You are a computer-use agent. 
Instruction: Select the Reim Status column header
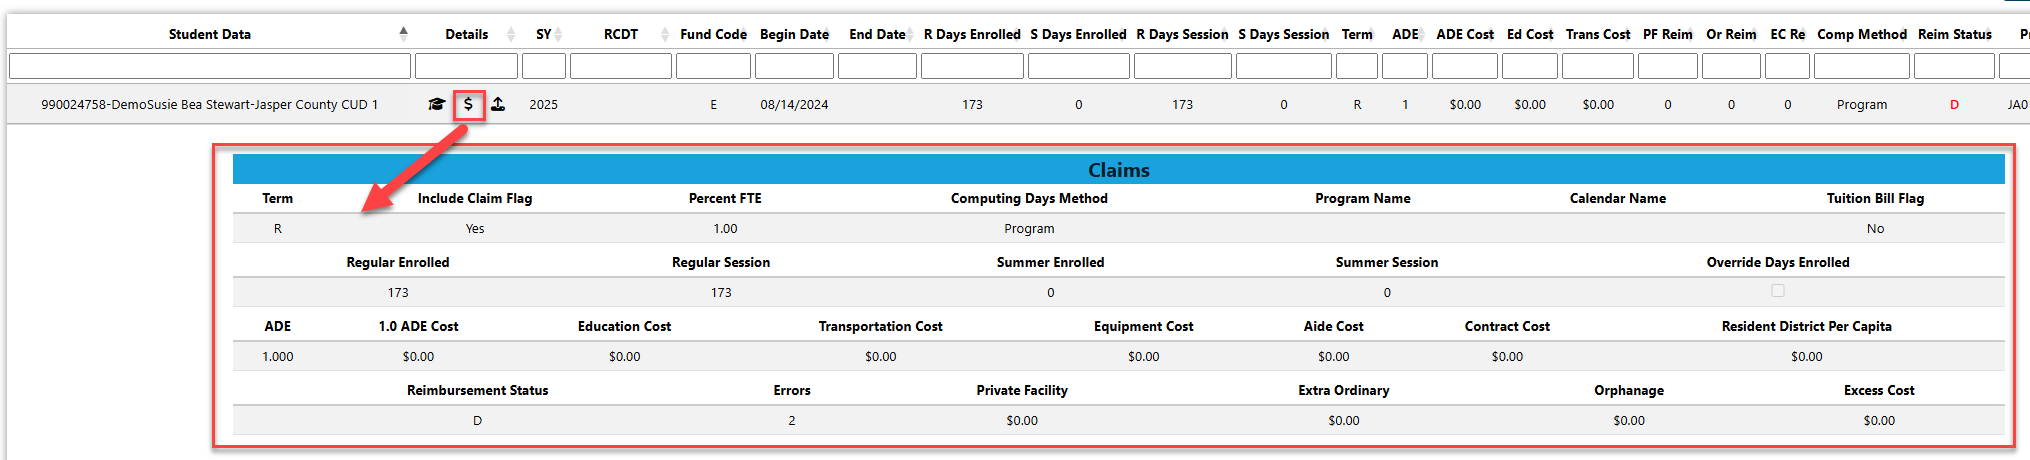[1954, 34]
